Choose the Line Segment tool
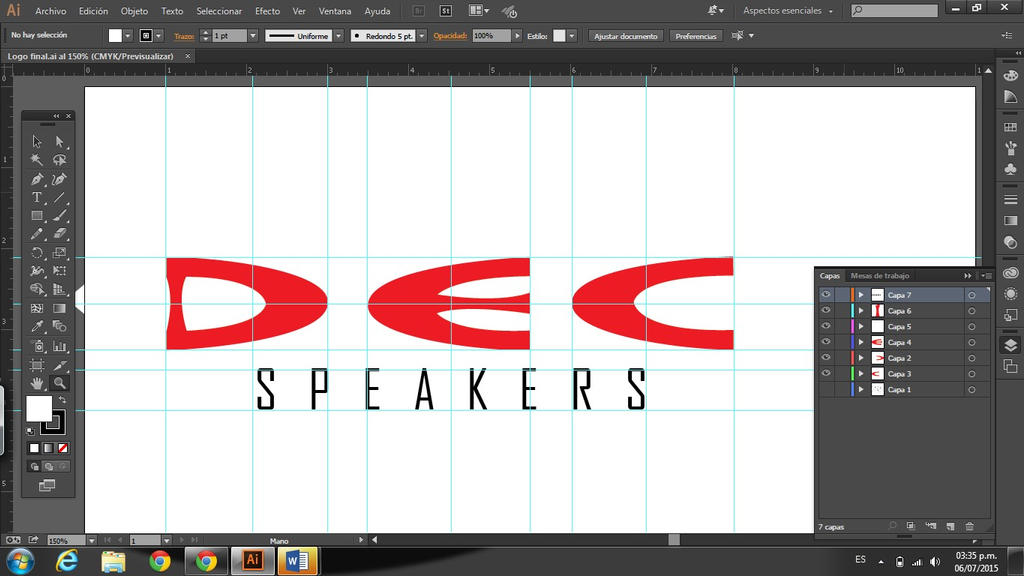1024x576 pixels. (x=59, y=197)
